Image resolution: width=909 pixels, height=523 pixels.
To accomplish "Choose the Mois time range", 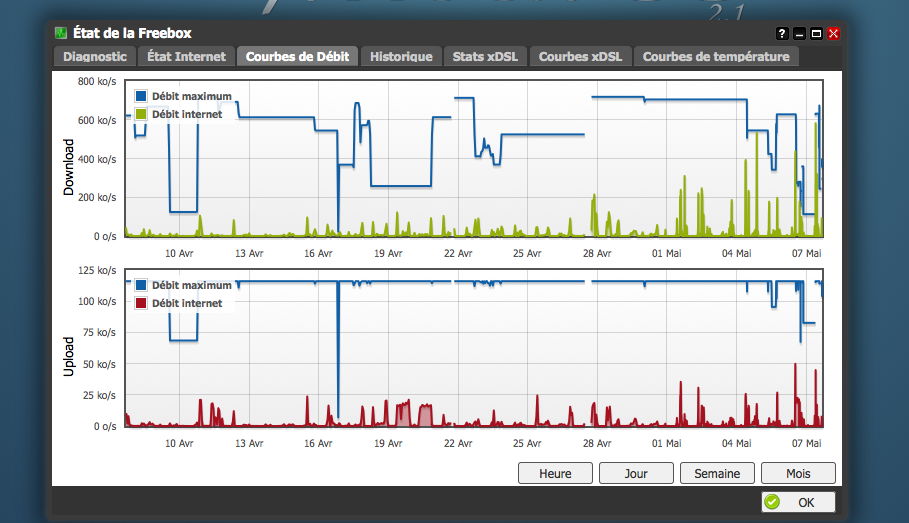I will click(798, 473).
